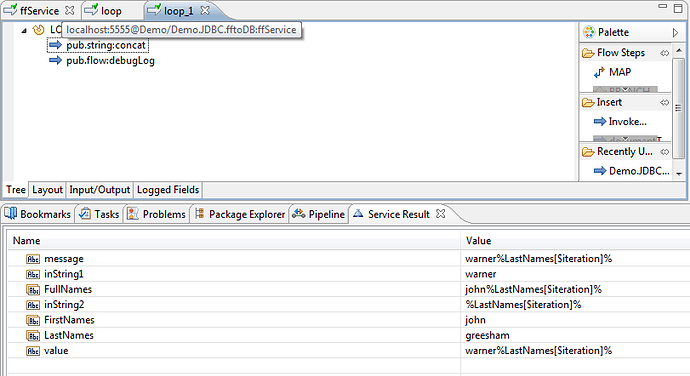Switch to the Input/Output tab
Screen dimensions: 690x376
(x=99, y=190)
